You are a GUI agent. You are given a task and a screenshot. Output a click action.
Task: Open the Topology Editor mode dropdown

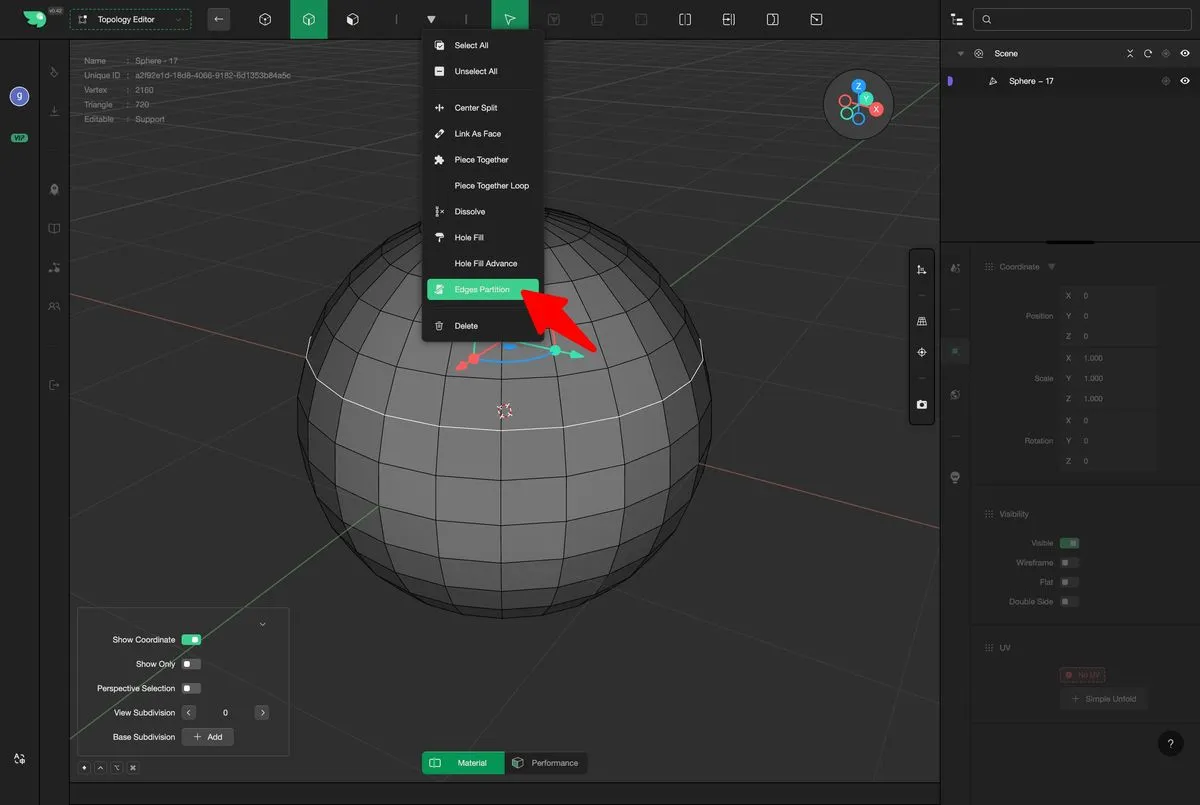click(131, 20)
